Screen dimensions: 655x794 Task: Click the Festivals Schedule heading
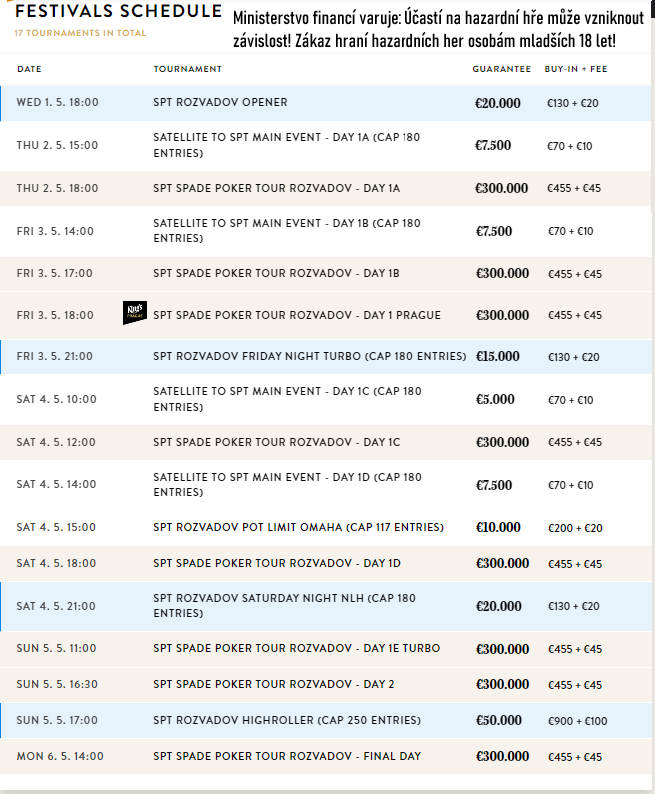click(118, 13)
